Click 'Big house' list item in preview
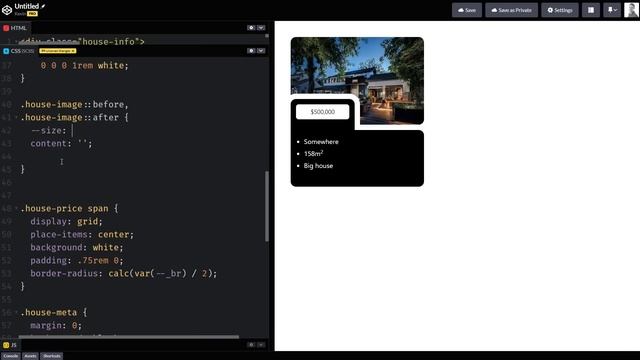This screenshot has height=360, width=640. pos(318,166)
